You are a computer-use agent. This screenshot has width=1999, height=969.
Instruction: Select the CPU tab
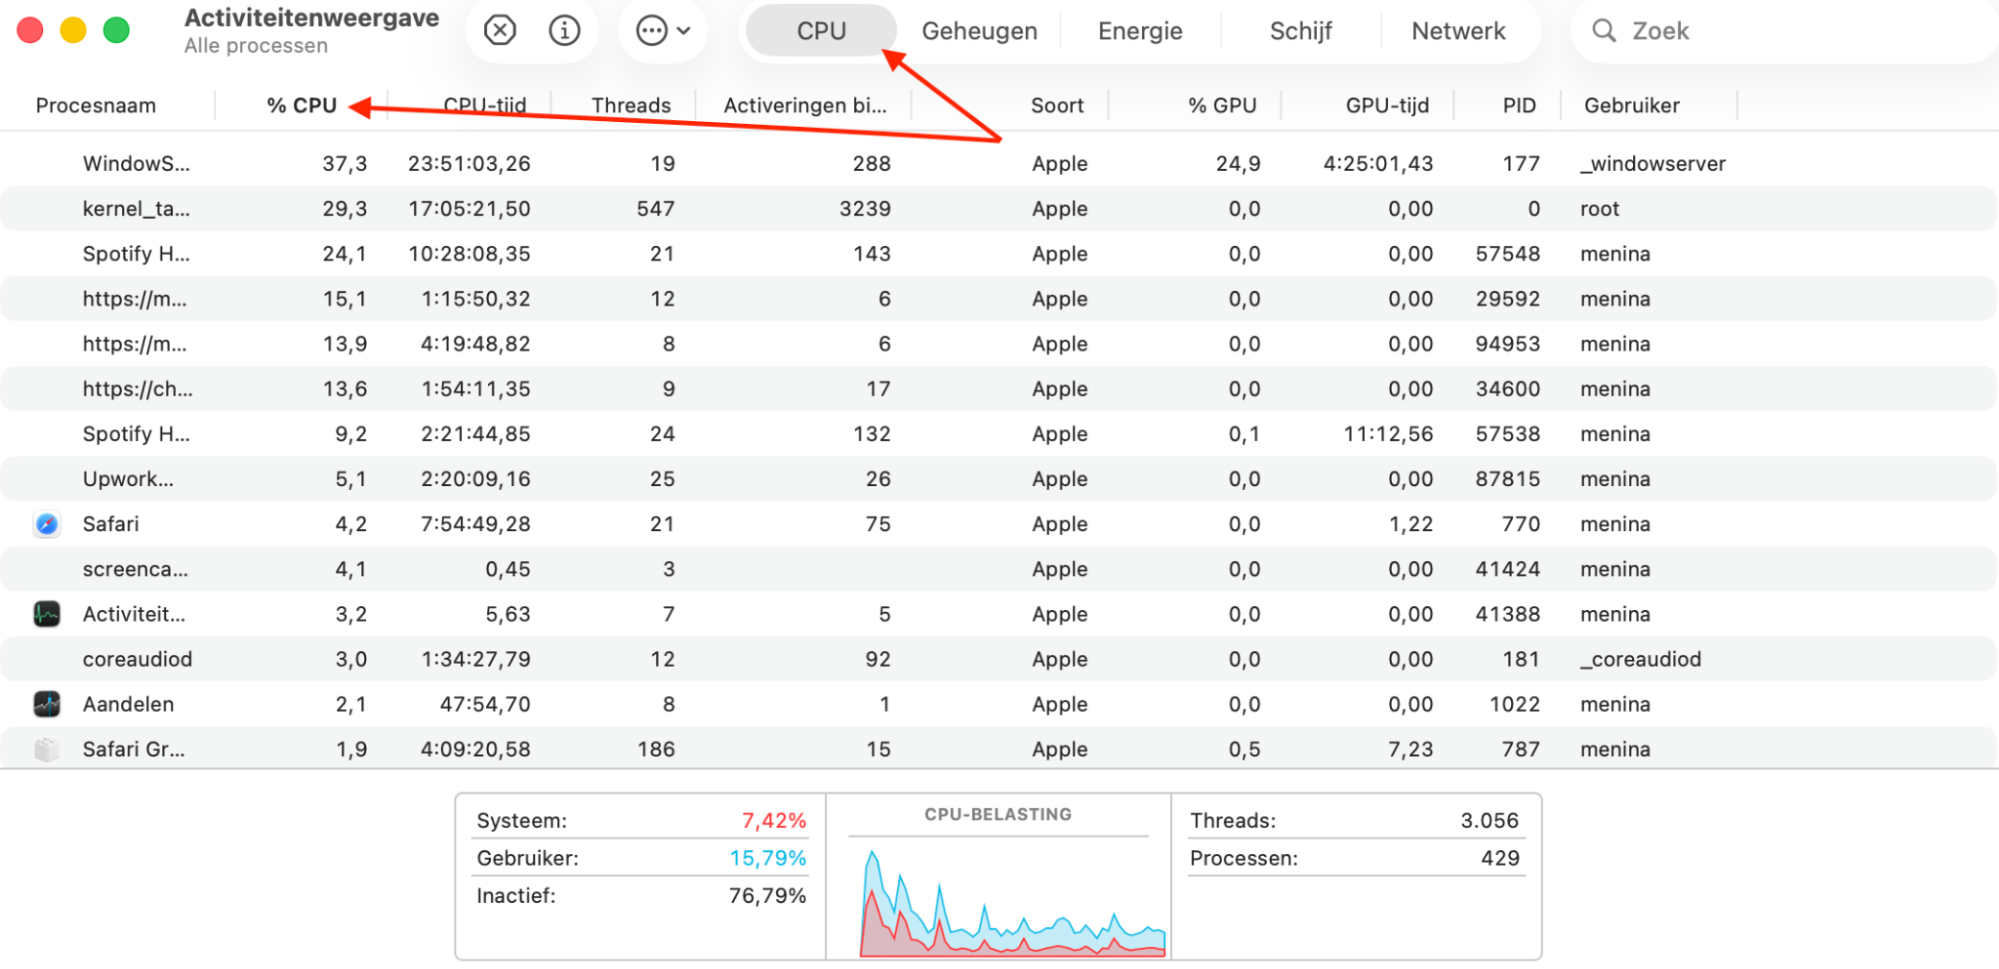[819, 30]
